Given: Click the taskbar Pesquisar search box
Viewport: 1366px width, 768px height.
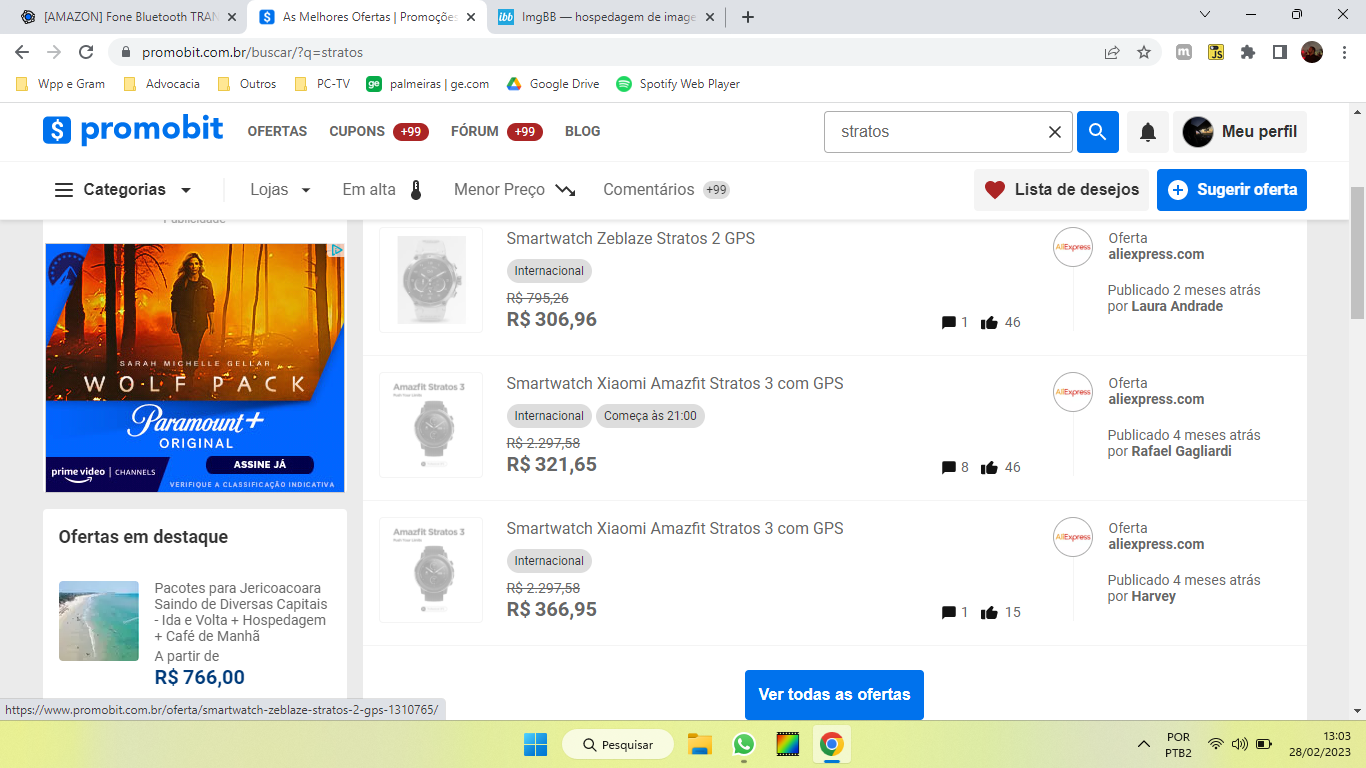Looking at the screenshot, I should pyautogui.click(x=616, y=745).
